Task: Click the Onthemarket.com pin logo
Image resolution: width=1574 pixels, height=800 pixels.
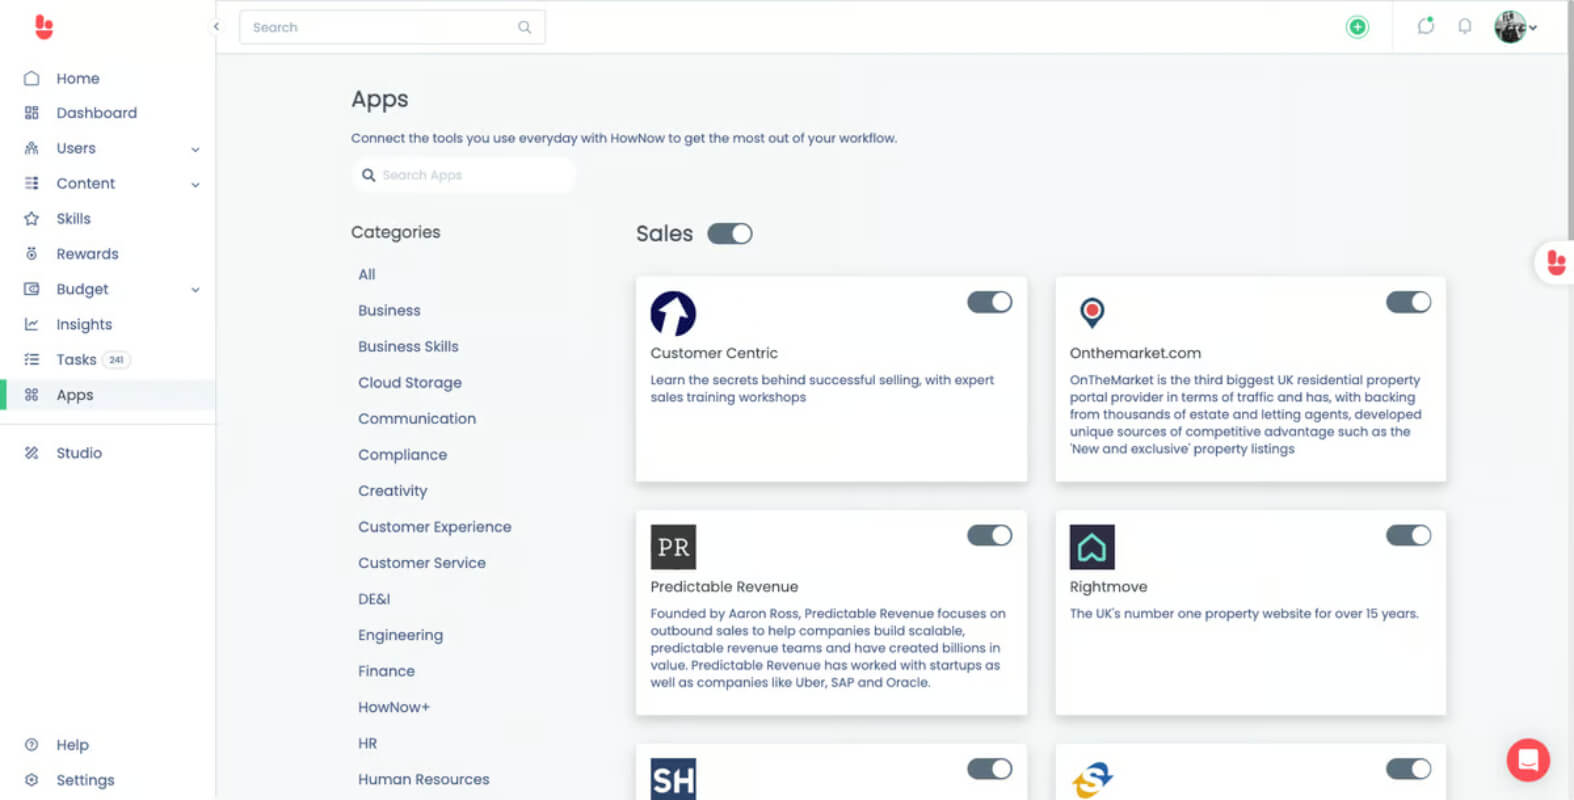Action: pyautogui.click(x=1092, y=313)
